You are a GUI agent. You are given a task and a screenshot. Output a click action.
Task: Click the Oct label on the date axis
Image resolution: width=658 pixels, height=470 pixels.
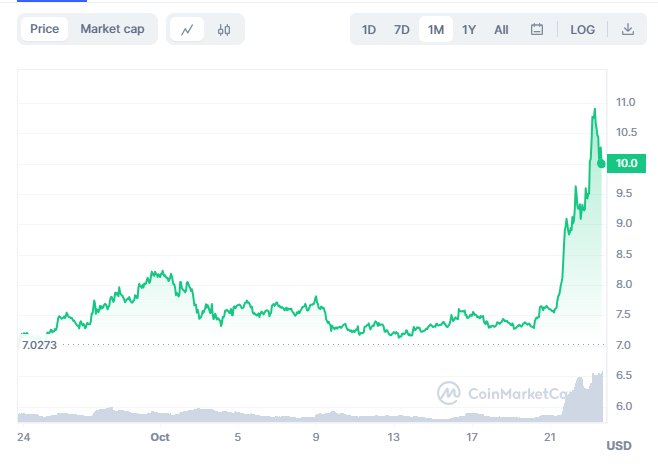pos(160,437)
